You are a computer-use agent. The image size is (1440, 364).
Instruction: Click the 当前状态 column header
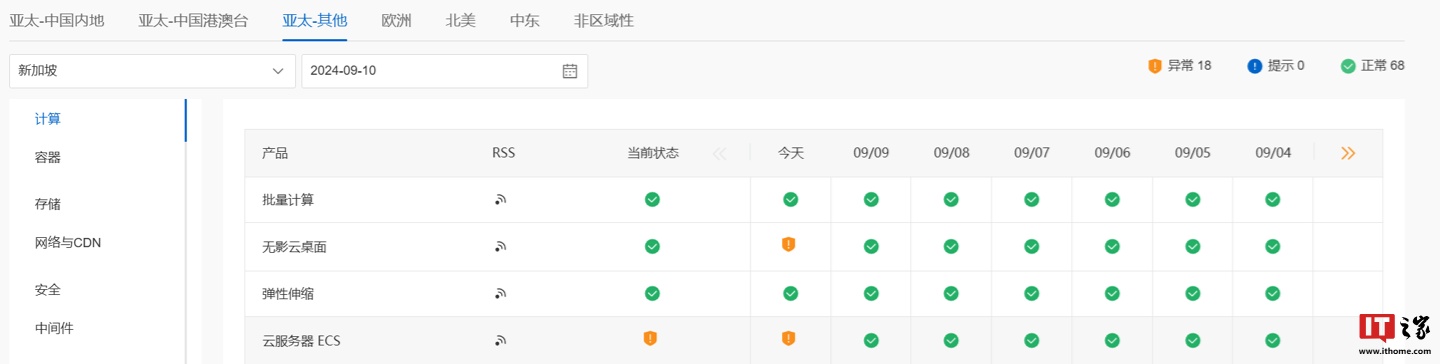tap(653, 153)
